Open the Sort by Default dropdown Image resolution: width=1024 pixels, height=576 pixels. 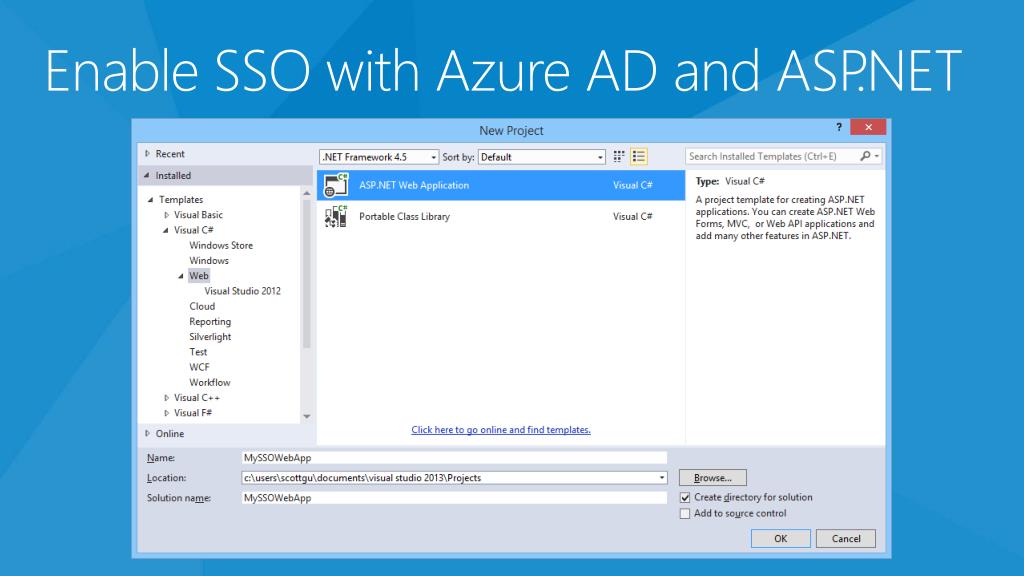point(541,157)
